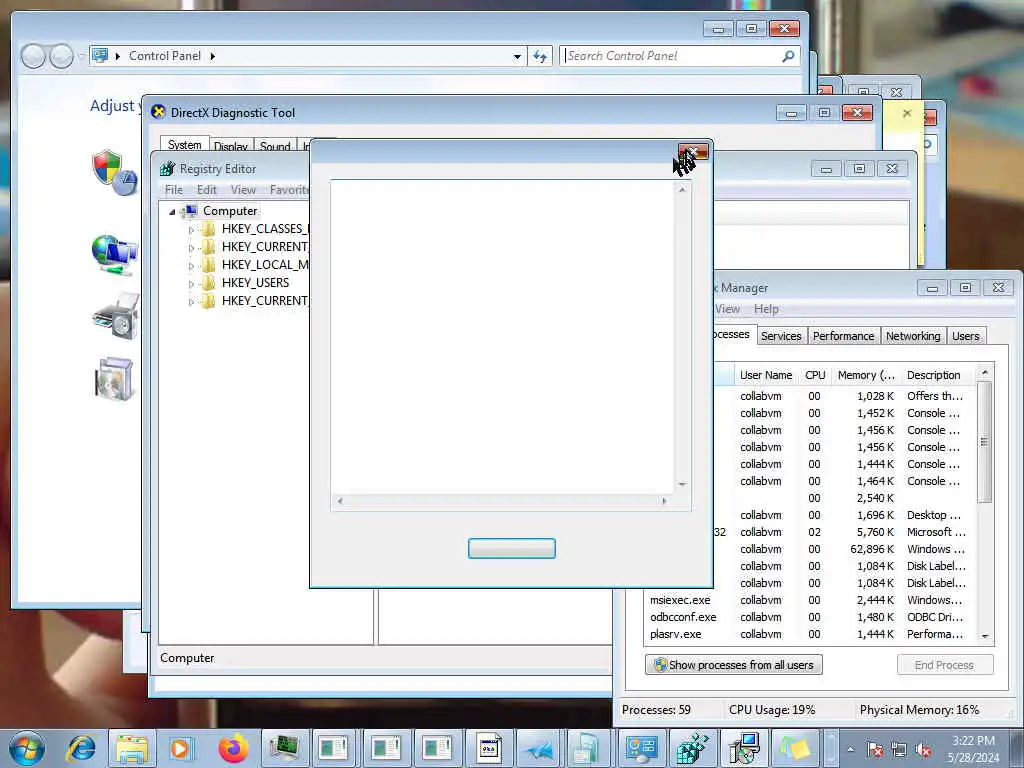Click the muted volume tray icon
The height and width of the screenshot is (768, 1024).
click(x=923, y=750)
